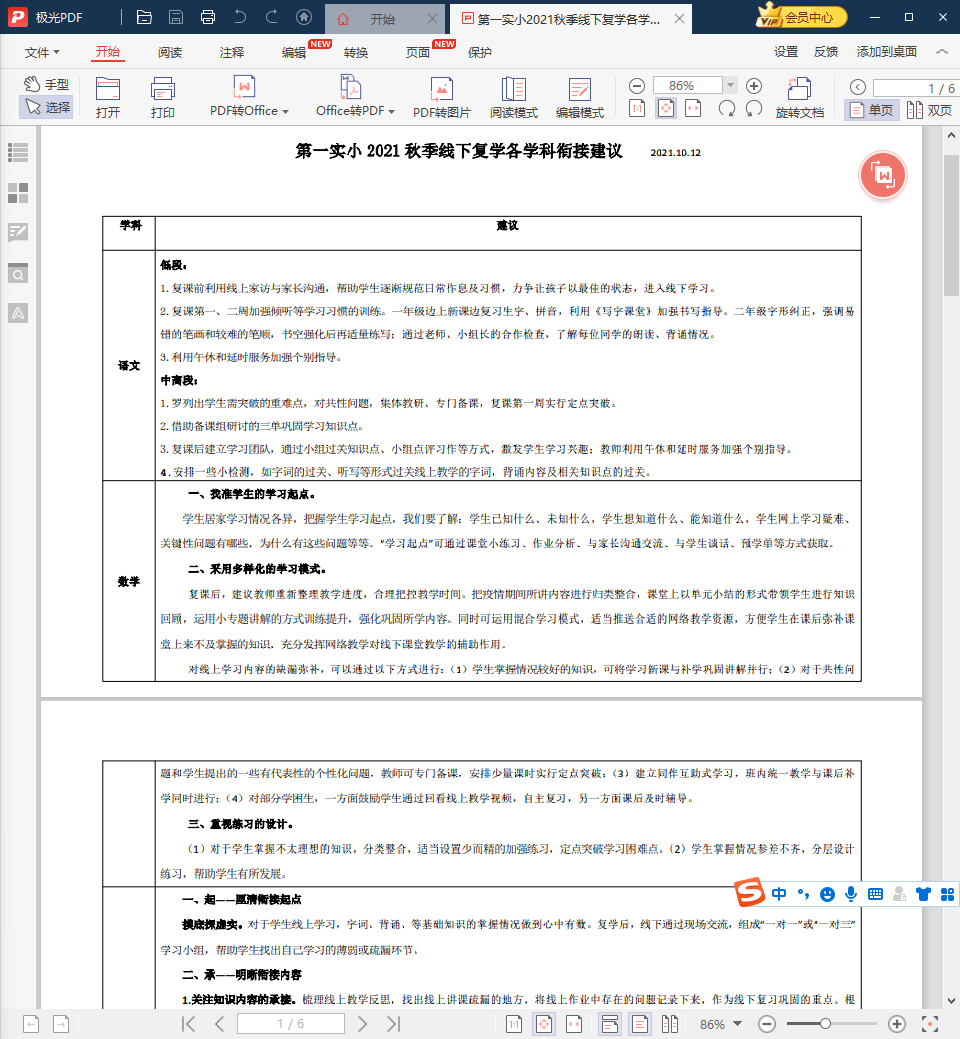Open the search sidebar panel

click(x=18, y=273)
